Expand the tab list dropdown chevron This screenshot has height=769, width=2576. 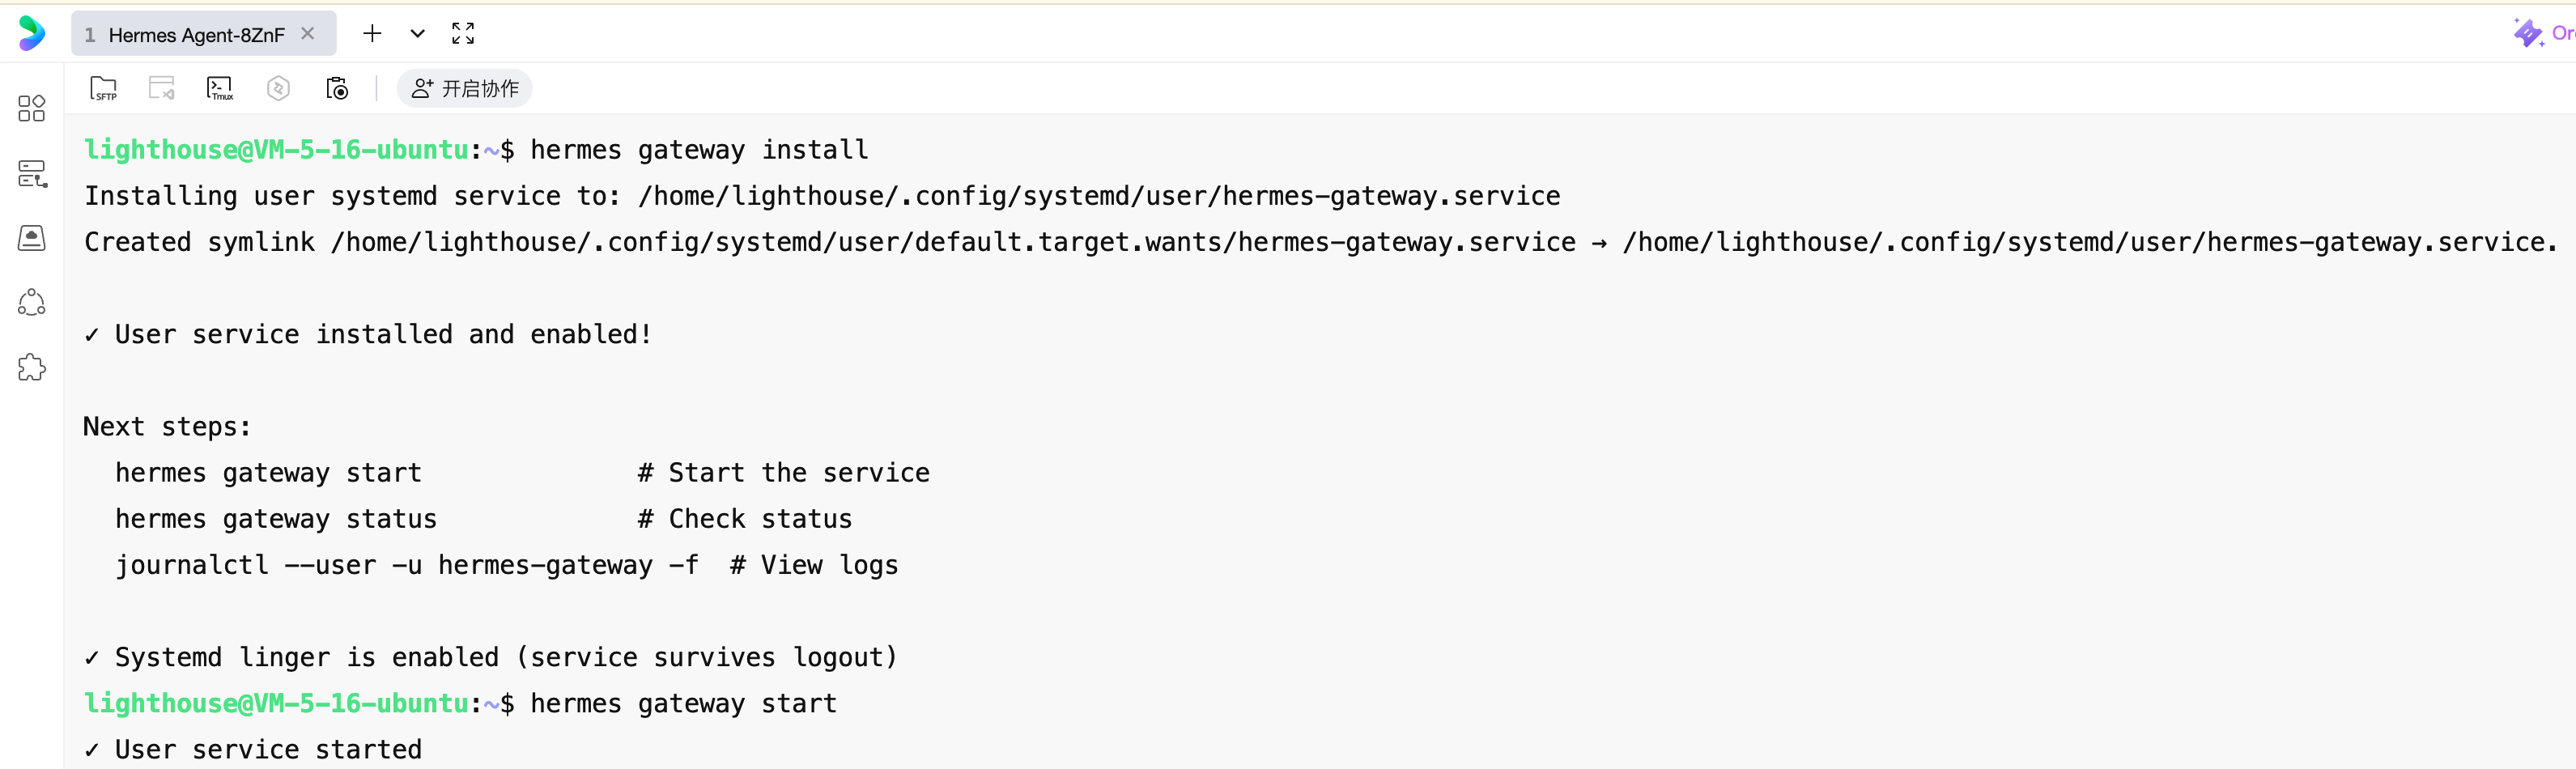418,34
